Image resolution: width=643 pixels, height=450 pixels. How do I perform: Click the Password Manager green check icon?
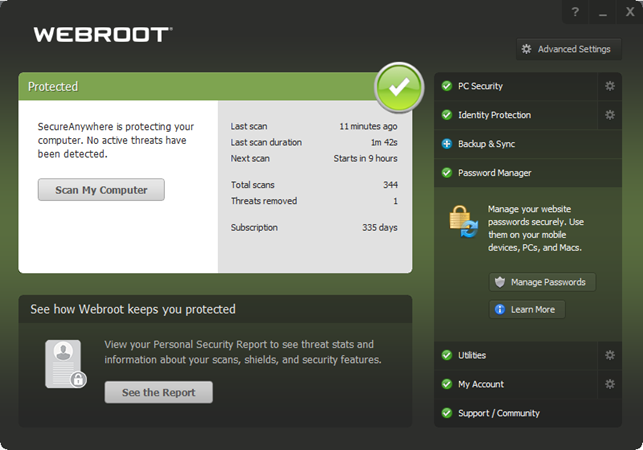pyautogui.click(x=447, y=173)
